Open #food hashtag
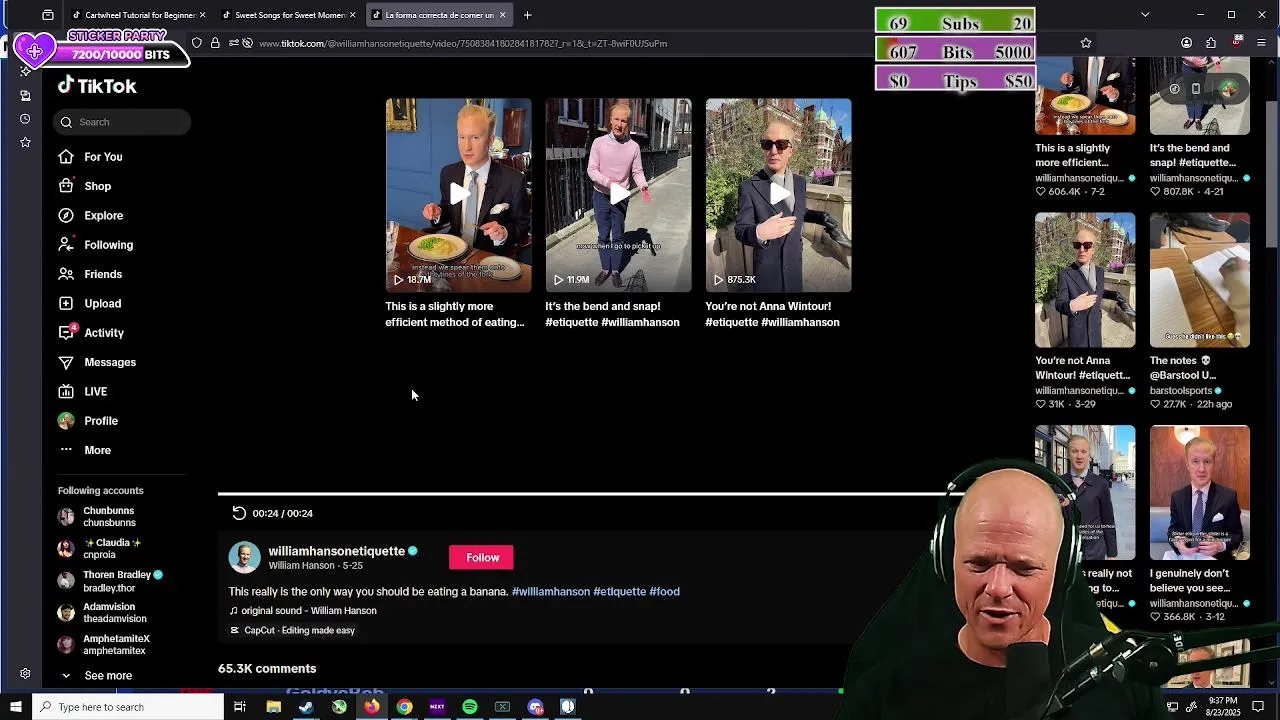 [664, 591]
